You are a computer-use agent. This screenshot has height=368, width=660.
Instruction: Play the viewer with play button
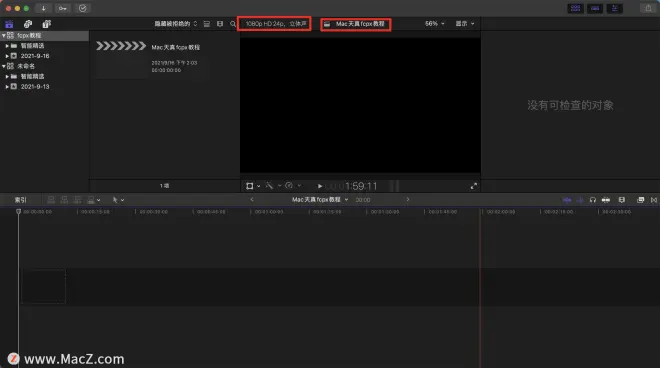coord(320,186)
